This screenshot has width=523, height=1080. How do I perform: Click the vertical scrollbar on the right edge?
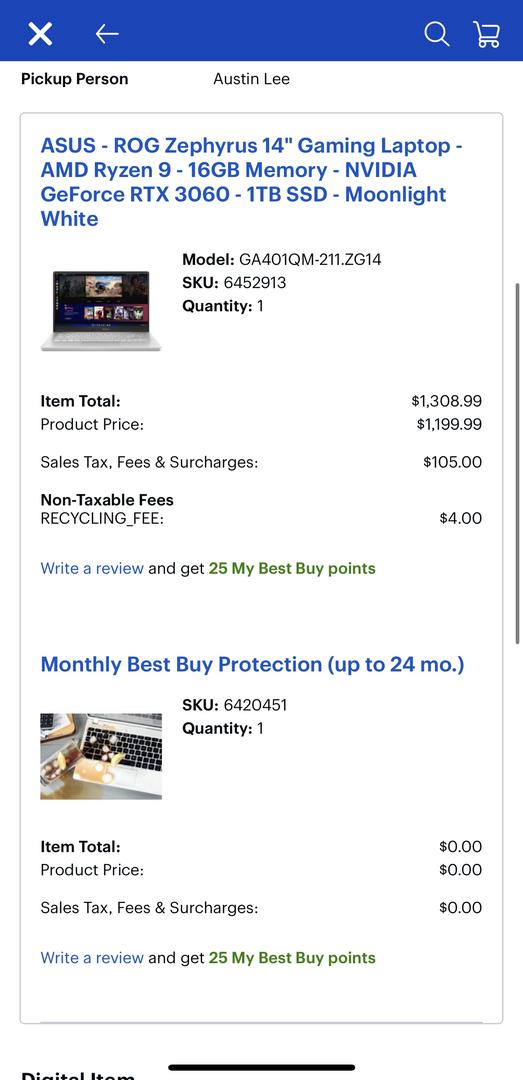(x=518, y=463)
